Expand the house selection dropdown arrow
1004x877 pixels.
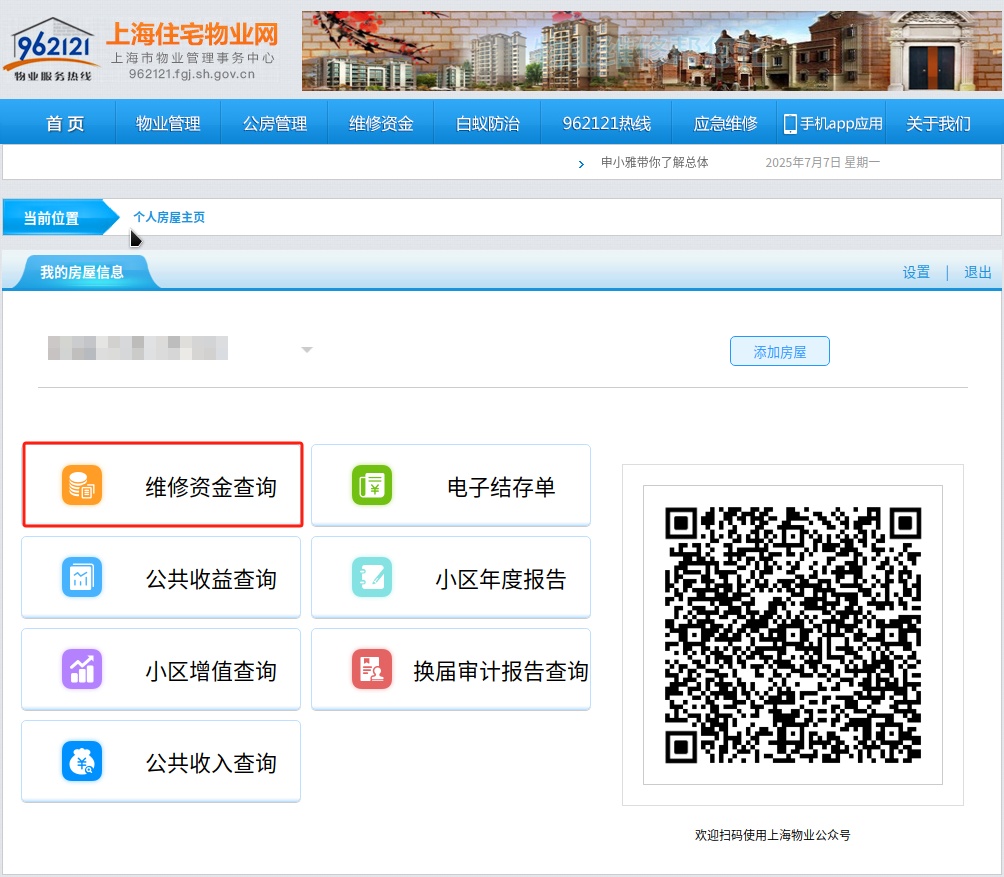pos(307,350)
